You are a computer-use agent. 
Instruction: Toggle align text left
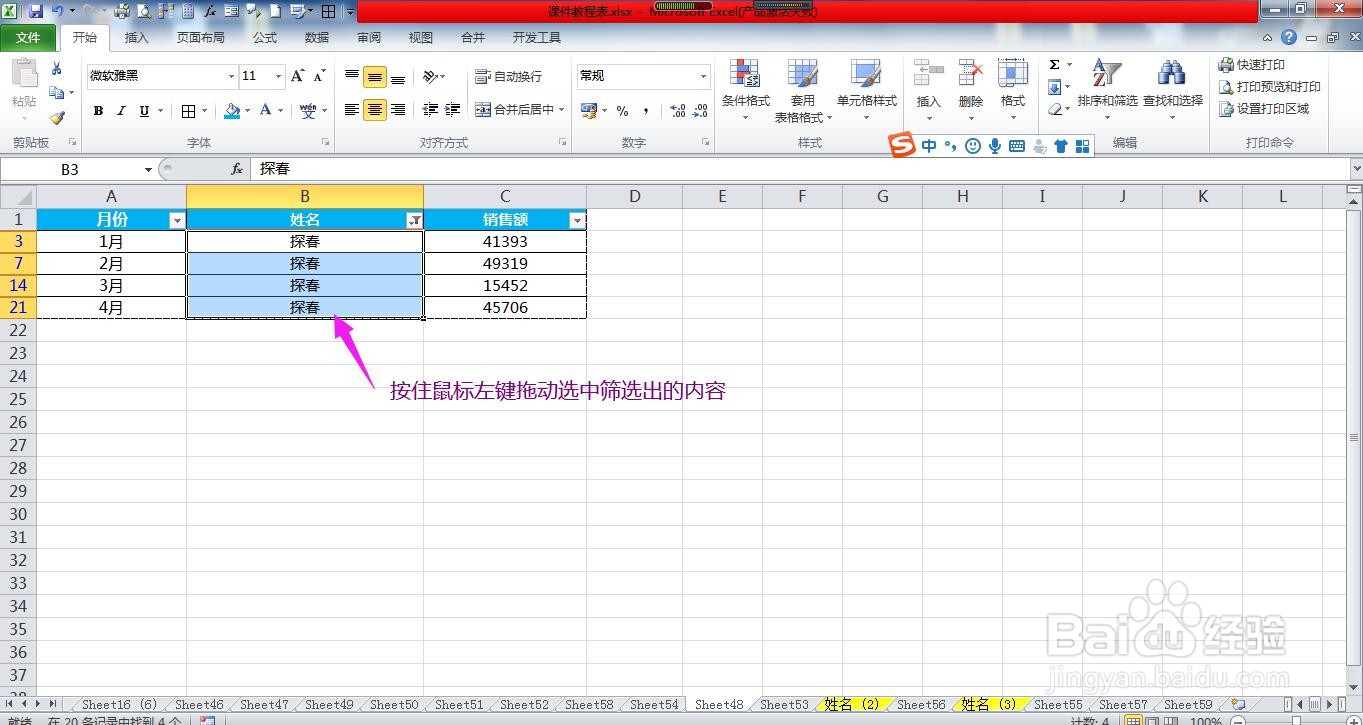(x=352, y=110)
